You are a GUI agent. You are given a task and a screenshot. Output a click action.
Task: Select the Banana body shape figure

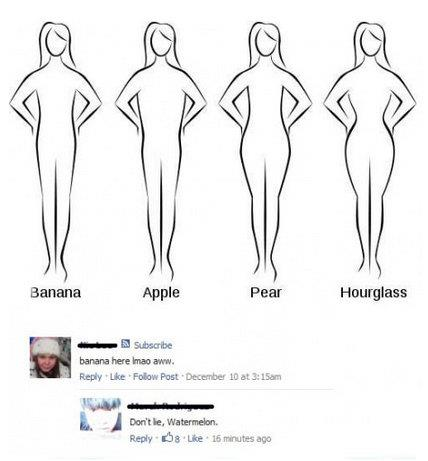tap(55, 152)
